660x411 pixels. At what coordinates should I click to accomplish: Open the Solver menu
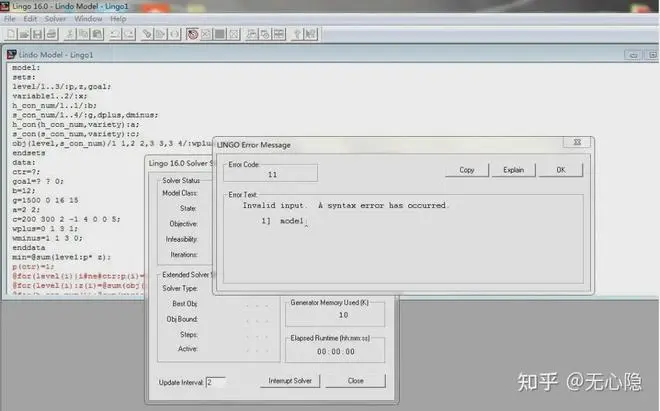56,18
